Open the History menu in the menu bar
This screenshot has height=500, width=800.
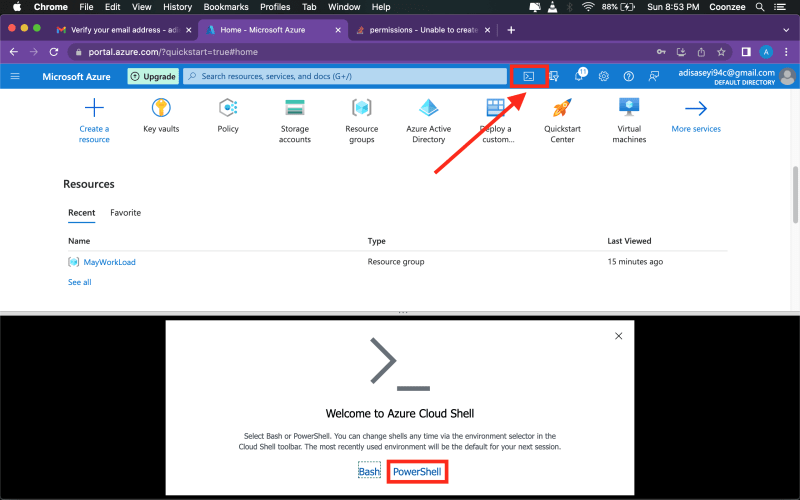177,7
